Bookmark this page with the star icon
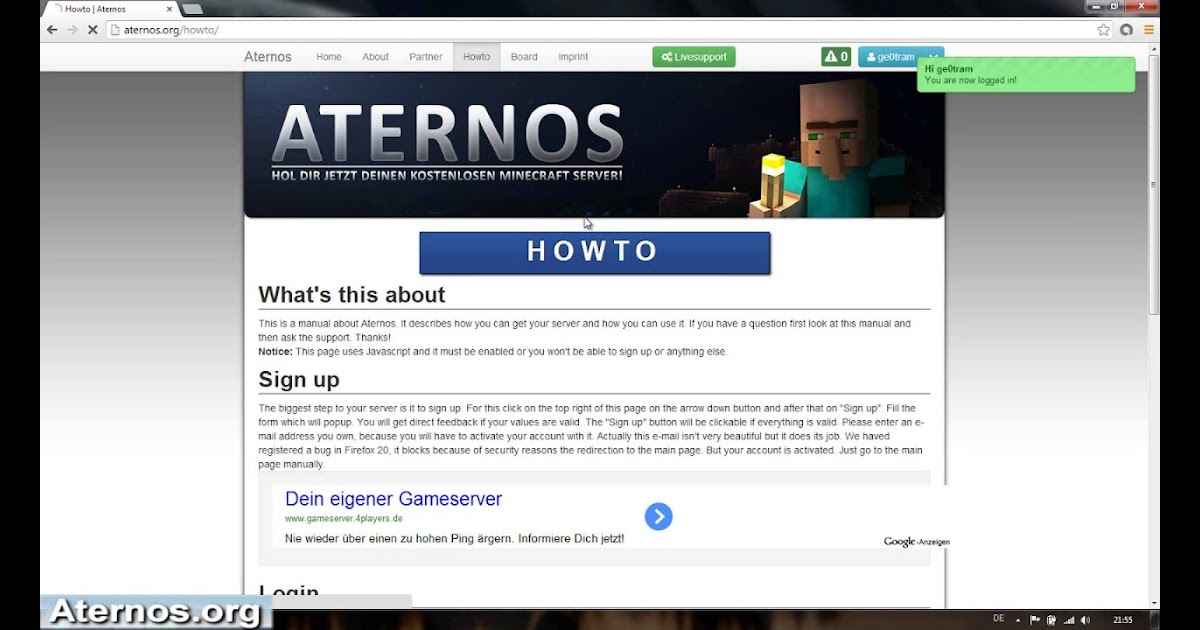This screenshot has width=1200, height=630. point(1104,30)
